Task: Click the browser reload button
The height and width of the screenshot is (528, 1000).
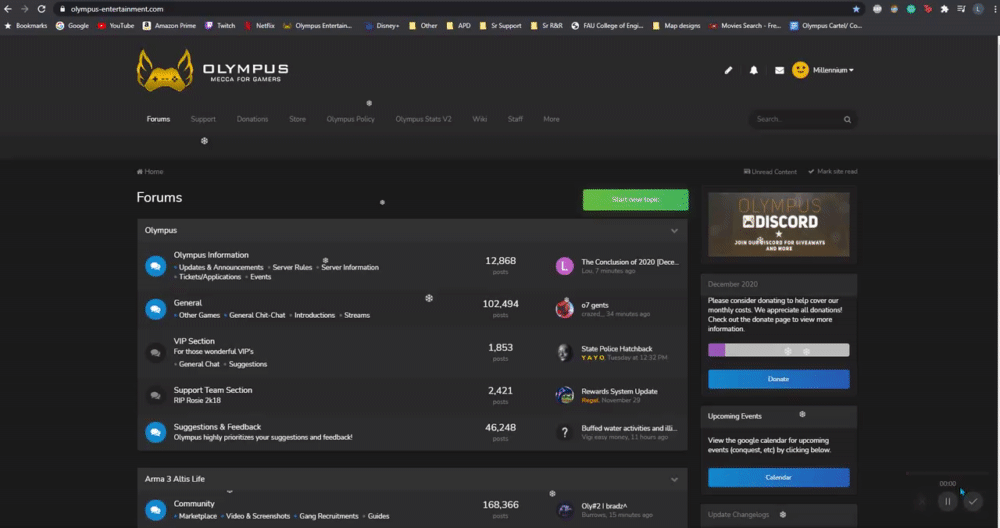Action: (x=41, y=9)
